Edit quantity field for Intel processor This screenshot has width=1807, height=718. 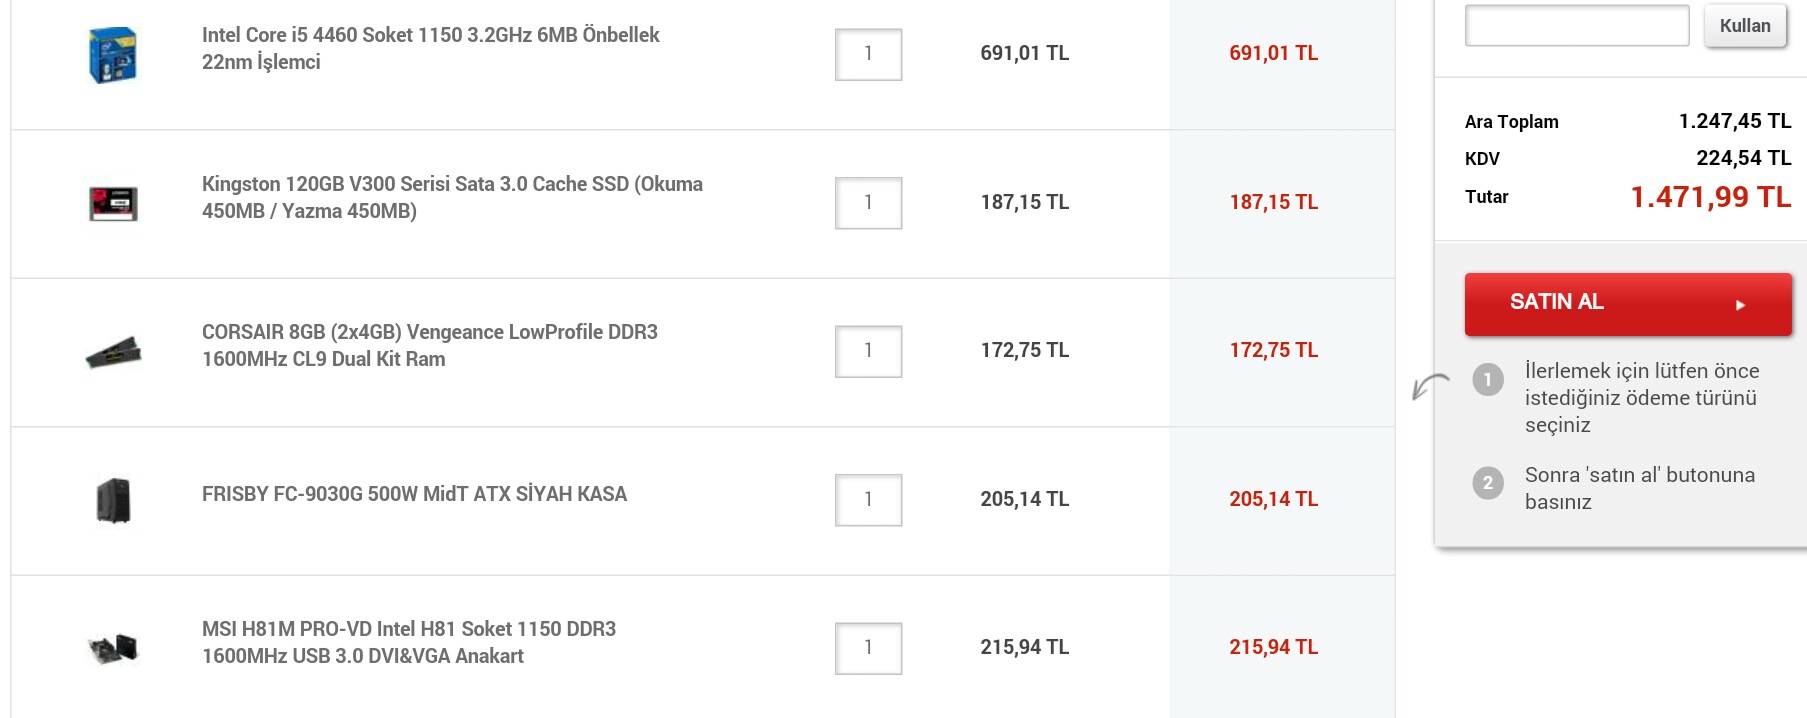pos(868,54)
